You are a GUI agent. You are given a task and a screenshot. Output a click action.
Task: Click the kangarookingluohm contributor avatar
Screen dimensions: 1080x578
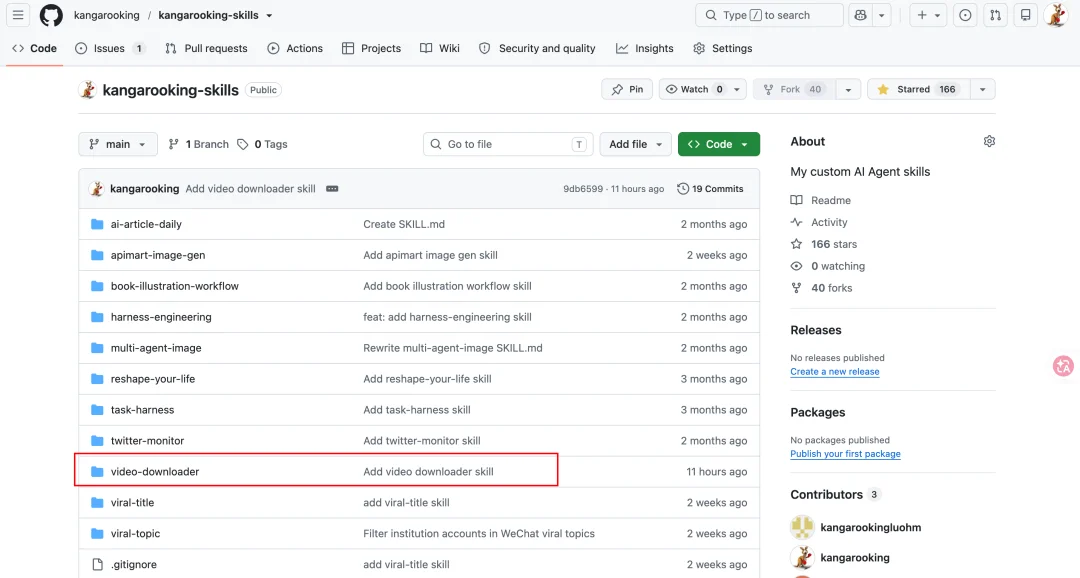[x=802, y=527]
